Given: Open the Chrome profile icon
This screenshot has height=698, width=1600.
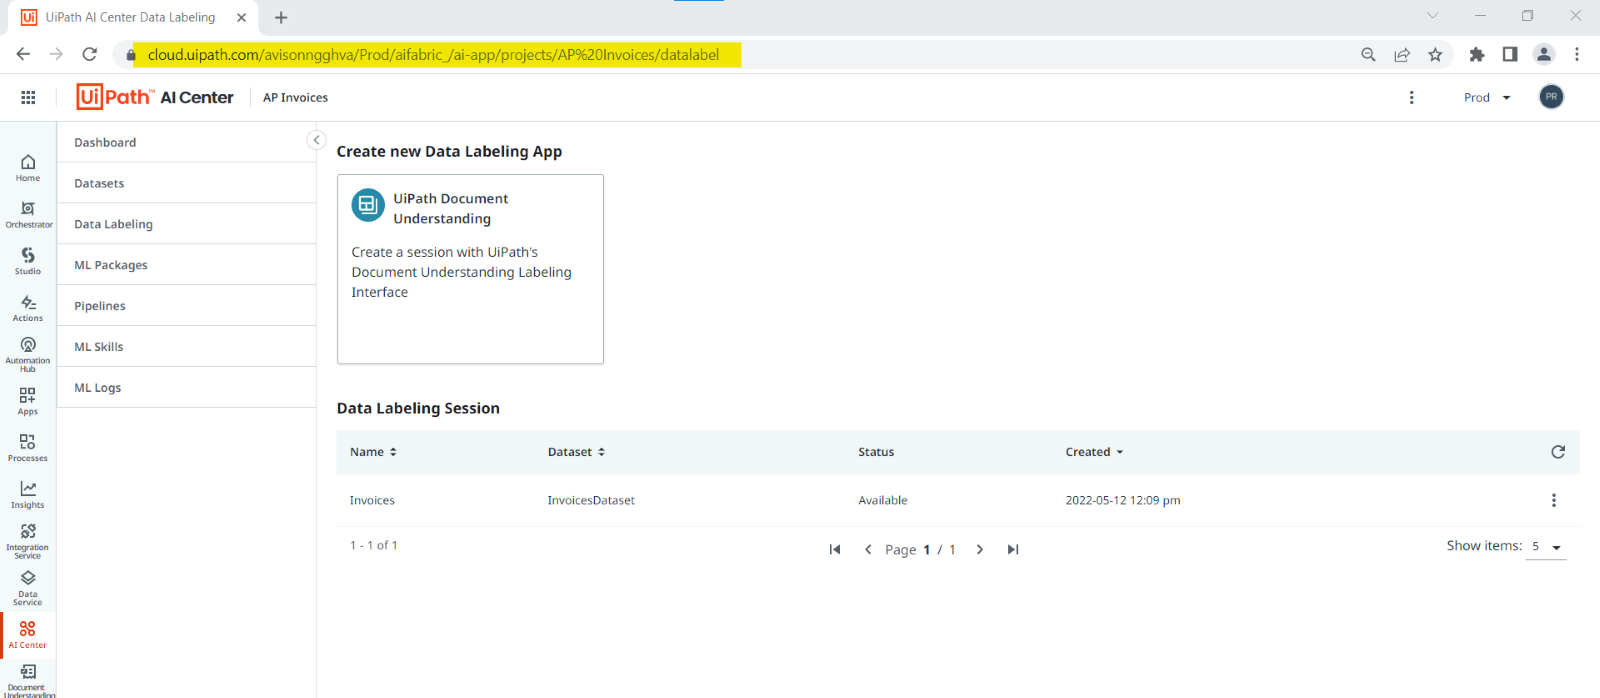Looking at the screenshot, I should point(1544,54).
